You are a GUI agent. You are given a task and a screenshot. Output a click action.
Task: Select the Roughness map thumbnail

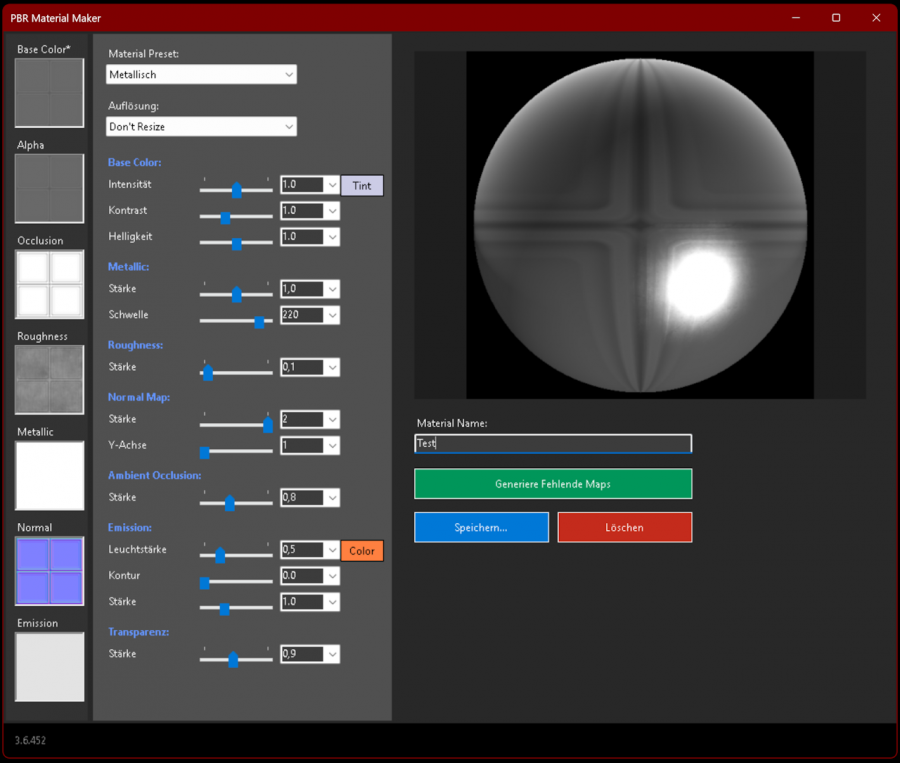point(49,380)
